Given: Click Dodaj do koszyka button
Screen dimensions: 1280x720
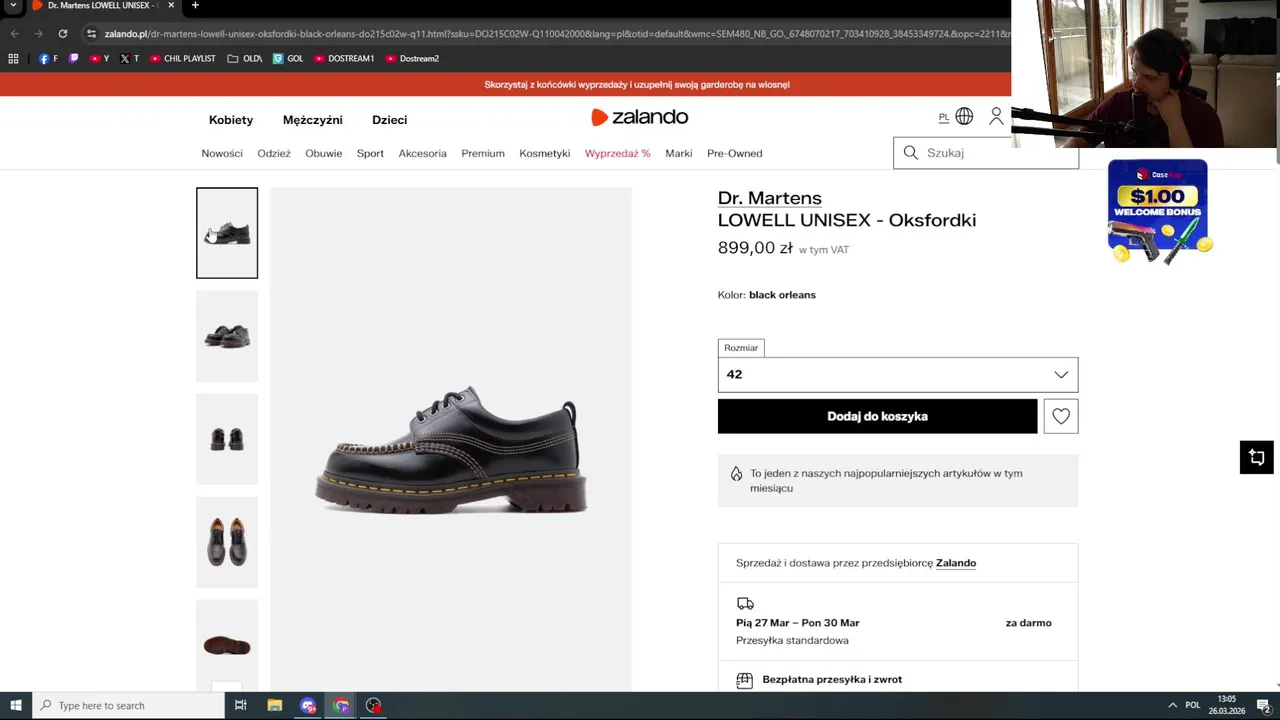Looking at the screenshot, I should click(877, 416).
